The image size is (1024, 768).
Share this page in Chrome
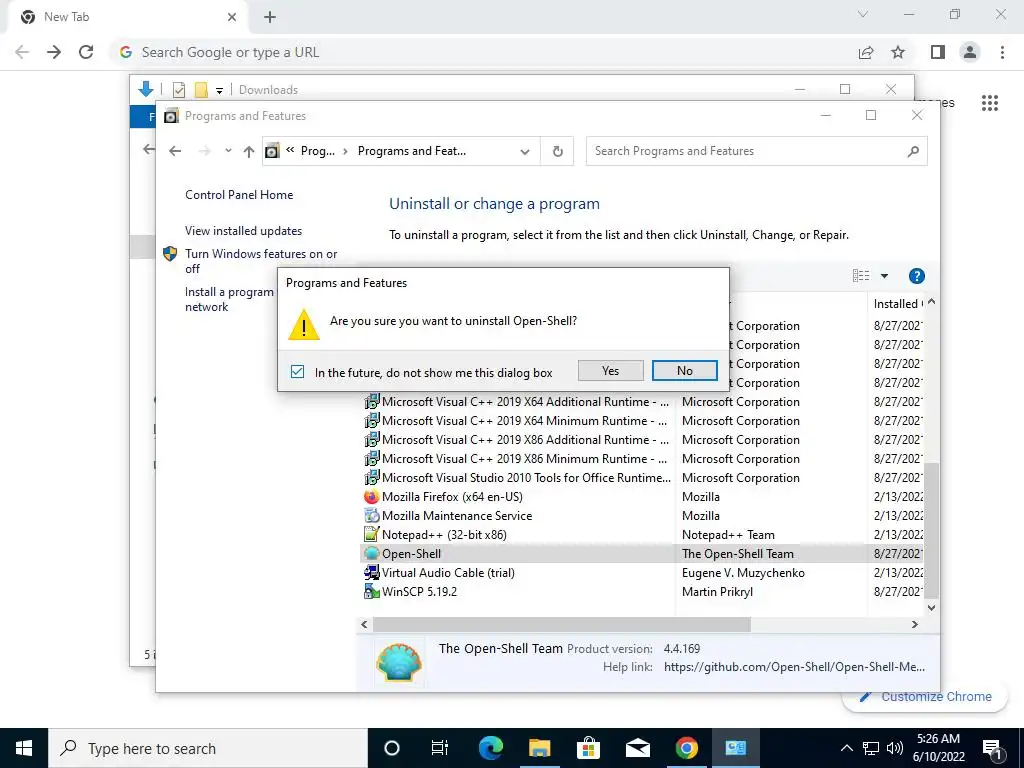point(866,52)
